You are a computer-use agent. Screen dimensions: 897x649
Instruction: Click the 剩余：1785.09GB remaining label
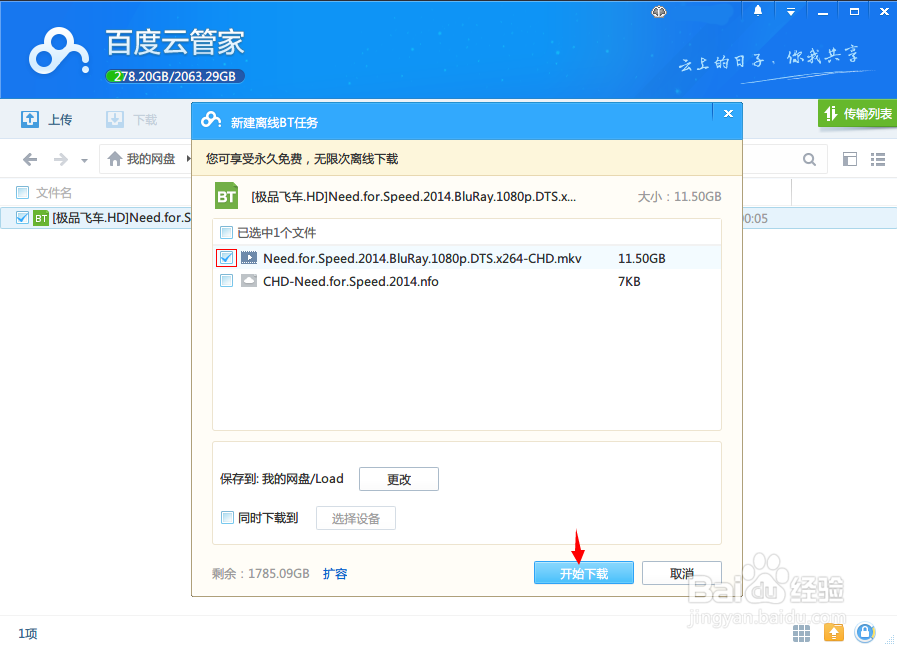coord(261,573)
